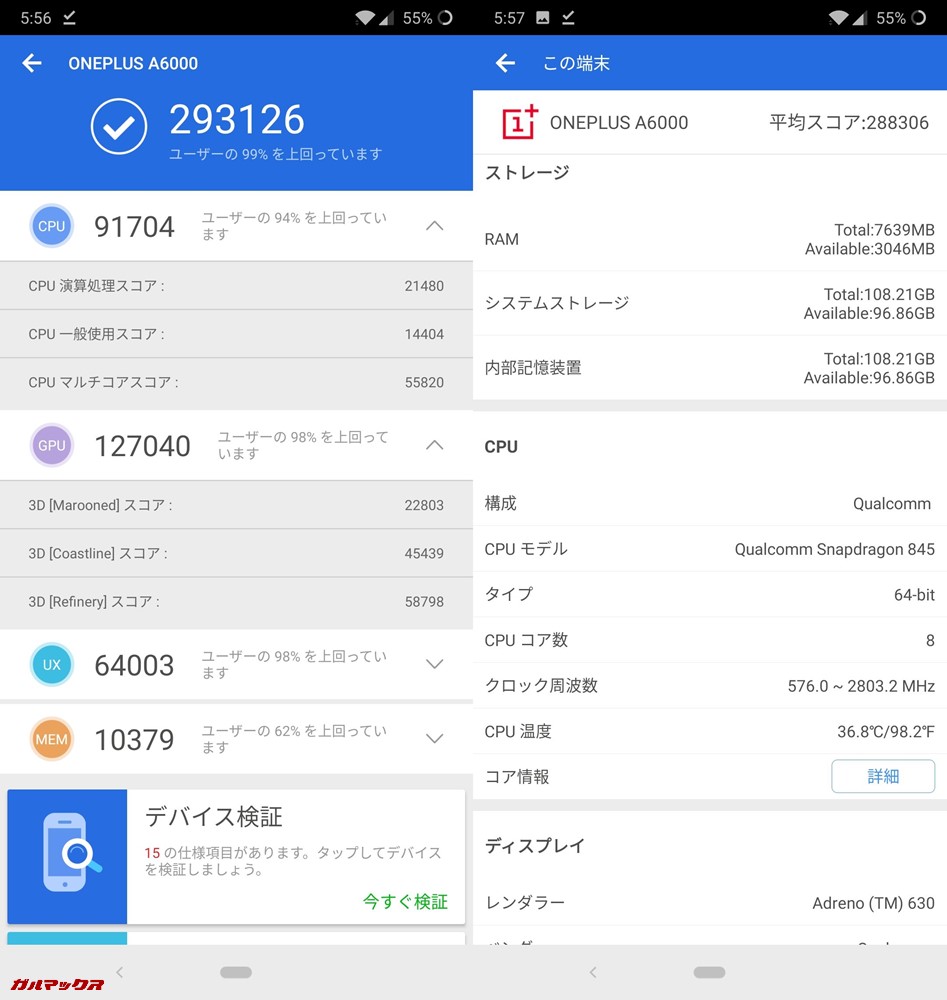Image resolution: width=947 pixels, height=1000 pixels.
Task: Expand the MEM score details
Action: pos(434,739)
